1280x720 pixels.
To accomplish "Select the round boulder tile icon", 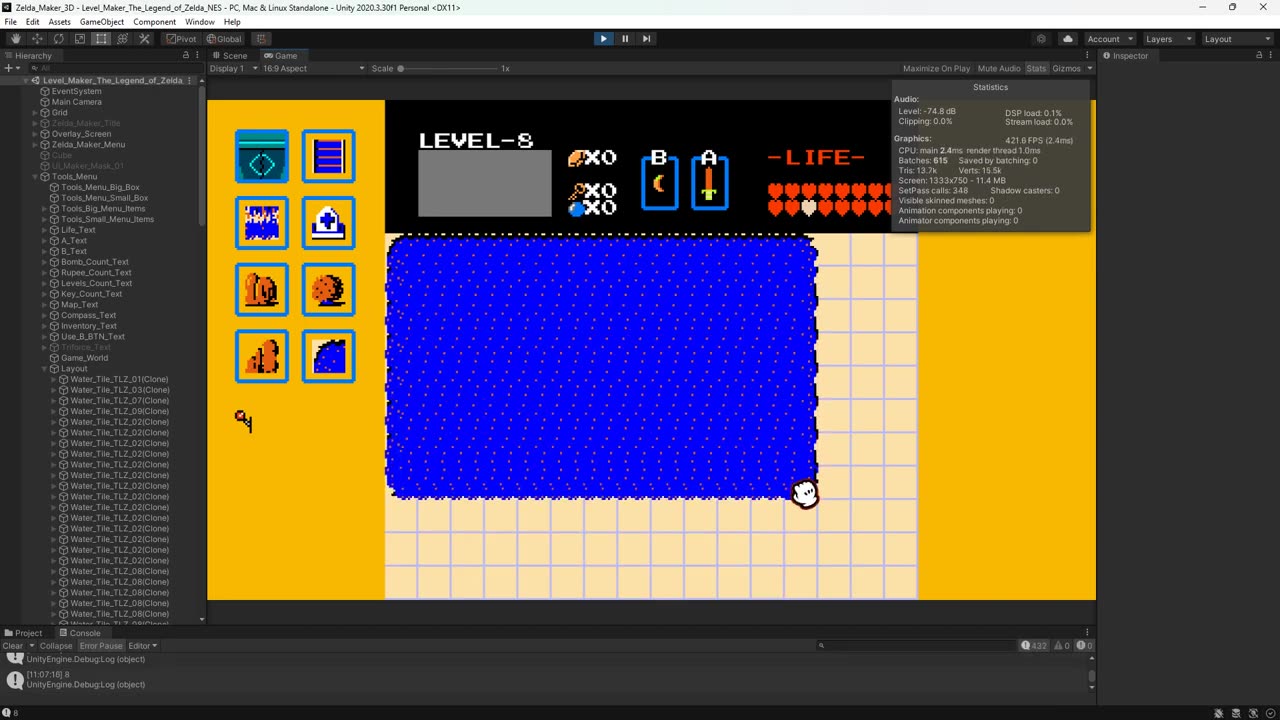I will [329, 290].
